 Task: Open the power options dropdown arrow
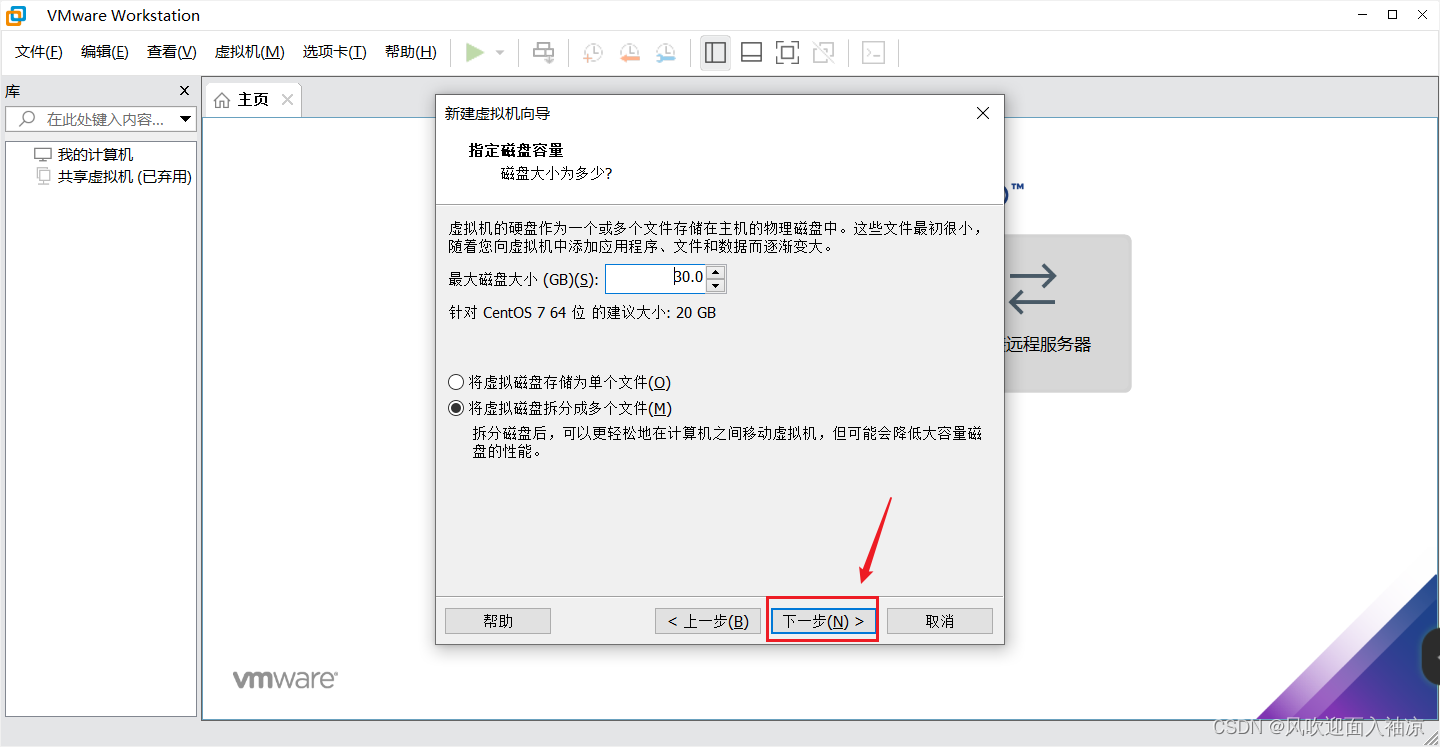[500, 53]
